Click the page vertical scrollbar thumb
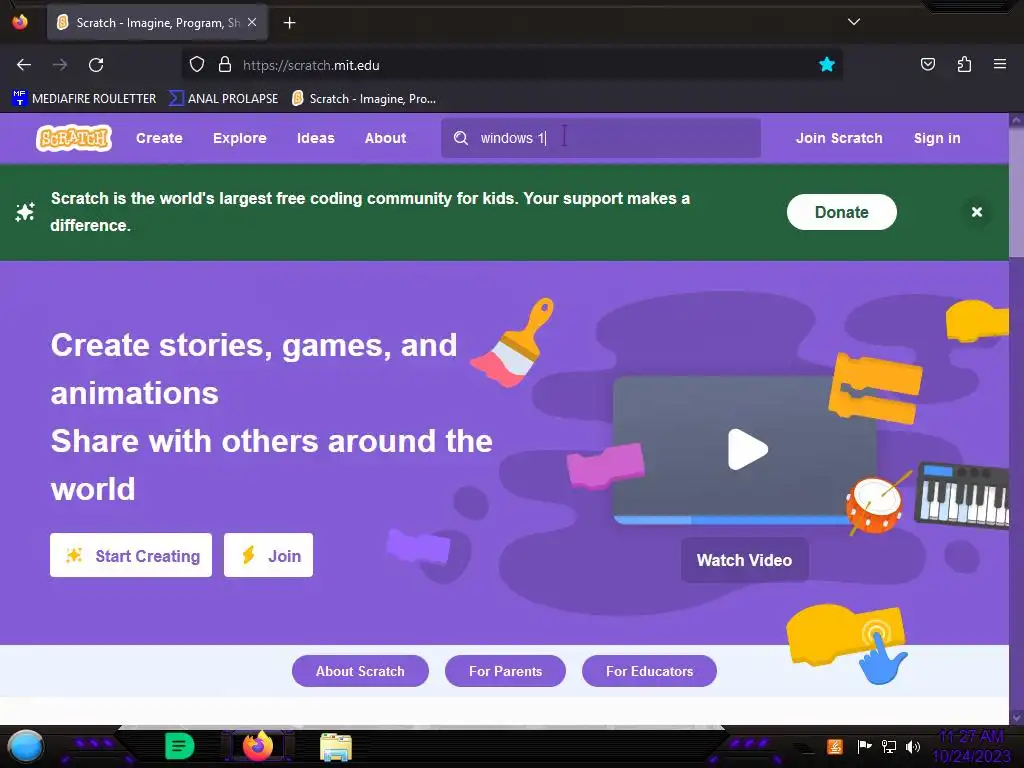Screen dimensions: 1024x768 tap(1016, 191)
